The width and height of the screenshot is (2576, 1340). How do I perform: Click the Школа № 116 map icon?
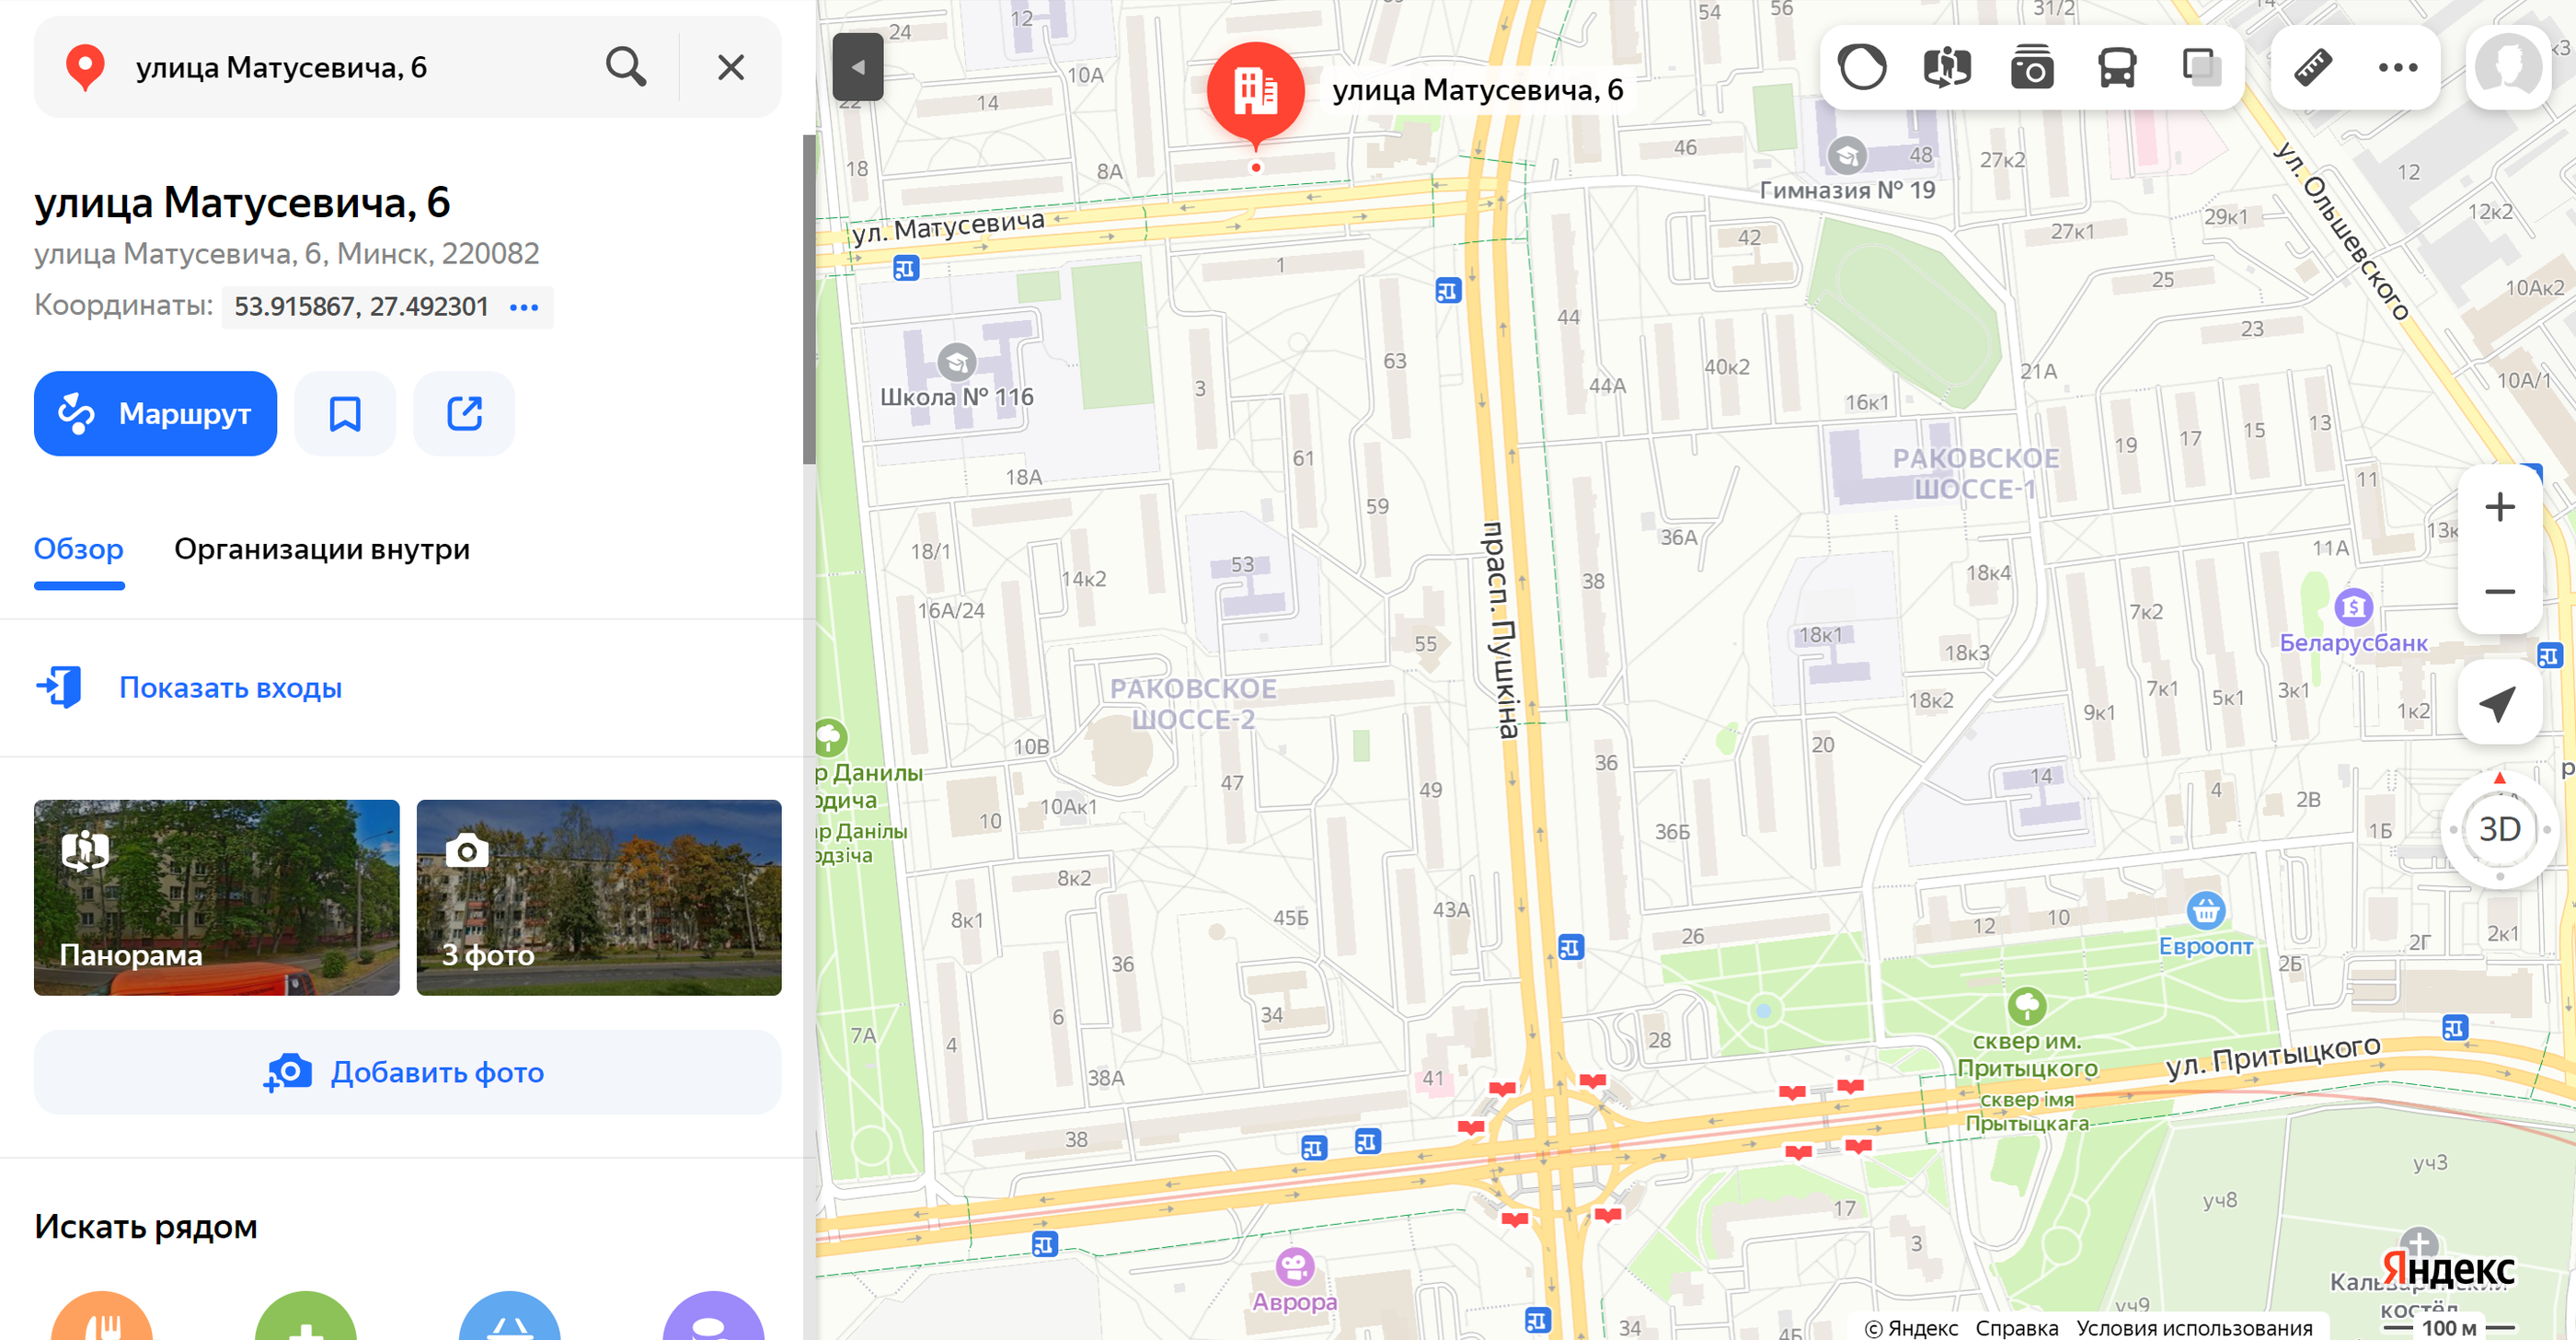pyautogui.click(x=957, y=362)
